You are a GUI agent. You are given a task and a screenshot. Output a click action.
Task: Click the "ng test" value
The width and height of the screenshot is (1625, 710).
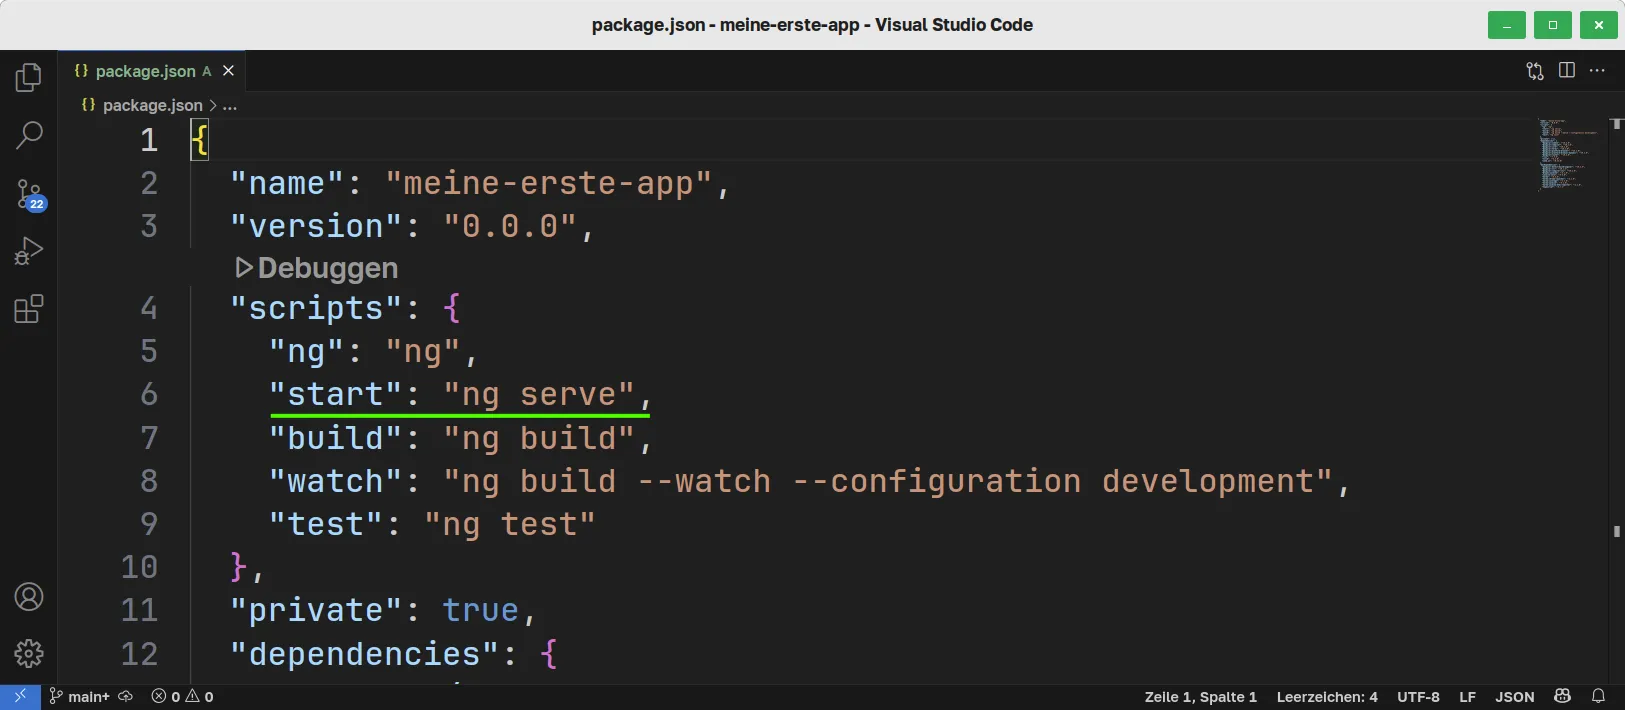pos(509,524)
